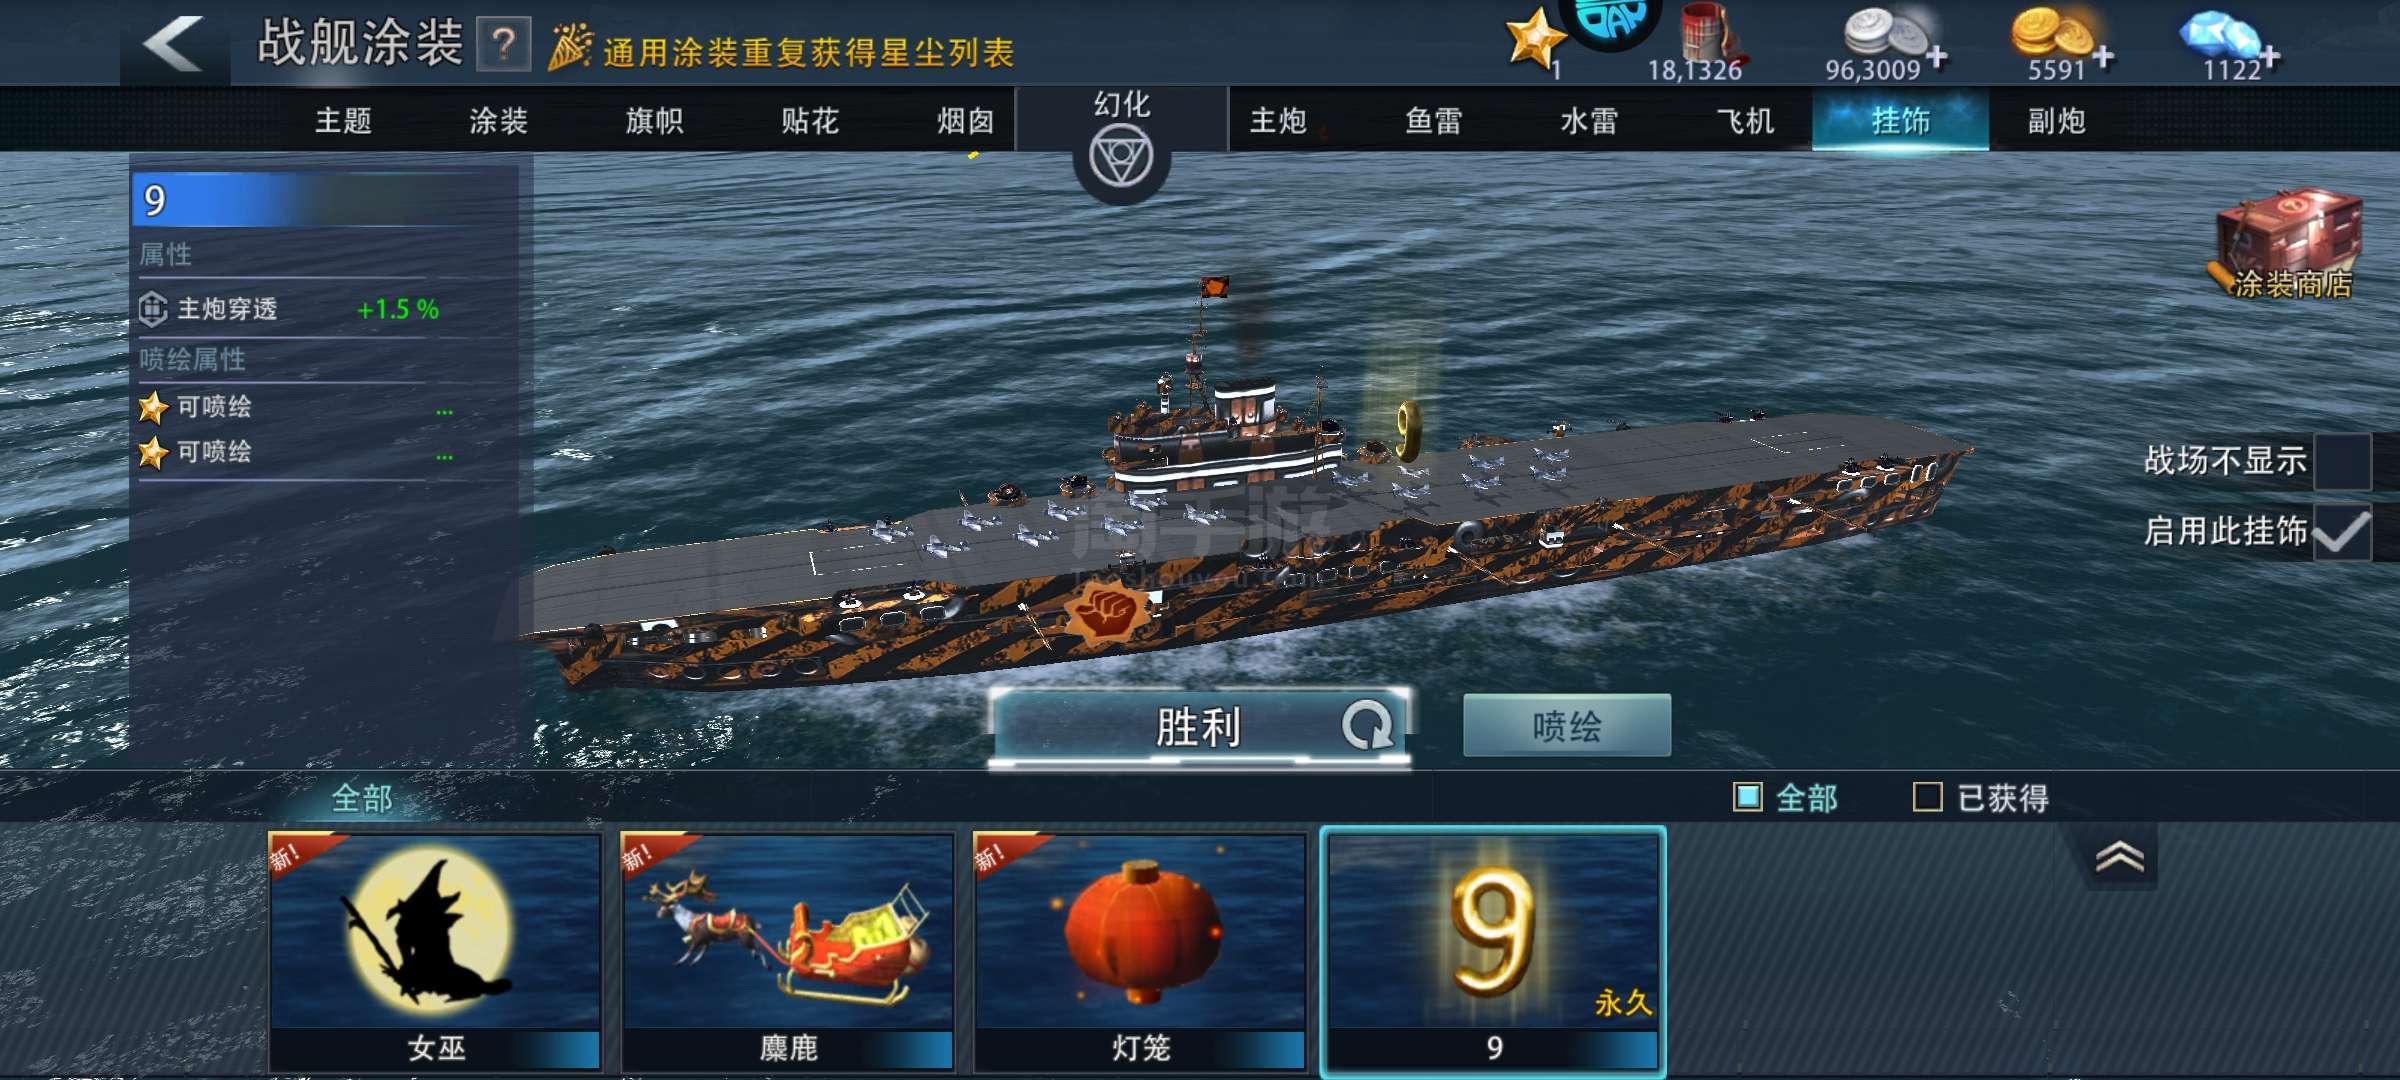The image size is (2400, 1080).
Task: Cycle the 胜利 animation selector
Action: (1367, 726)
